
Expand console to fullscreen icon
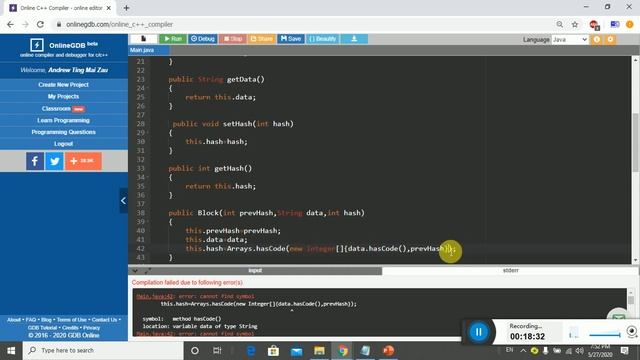pos(147,271)
